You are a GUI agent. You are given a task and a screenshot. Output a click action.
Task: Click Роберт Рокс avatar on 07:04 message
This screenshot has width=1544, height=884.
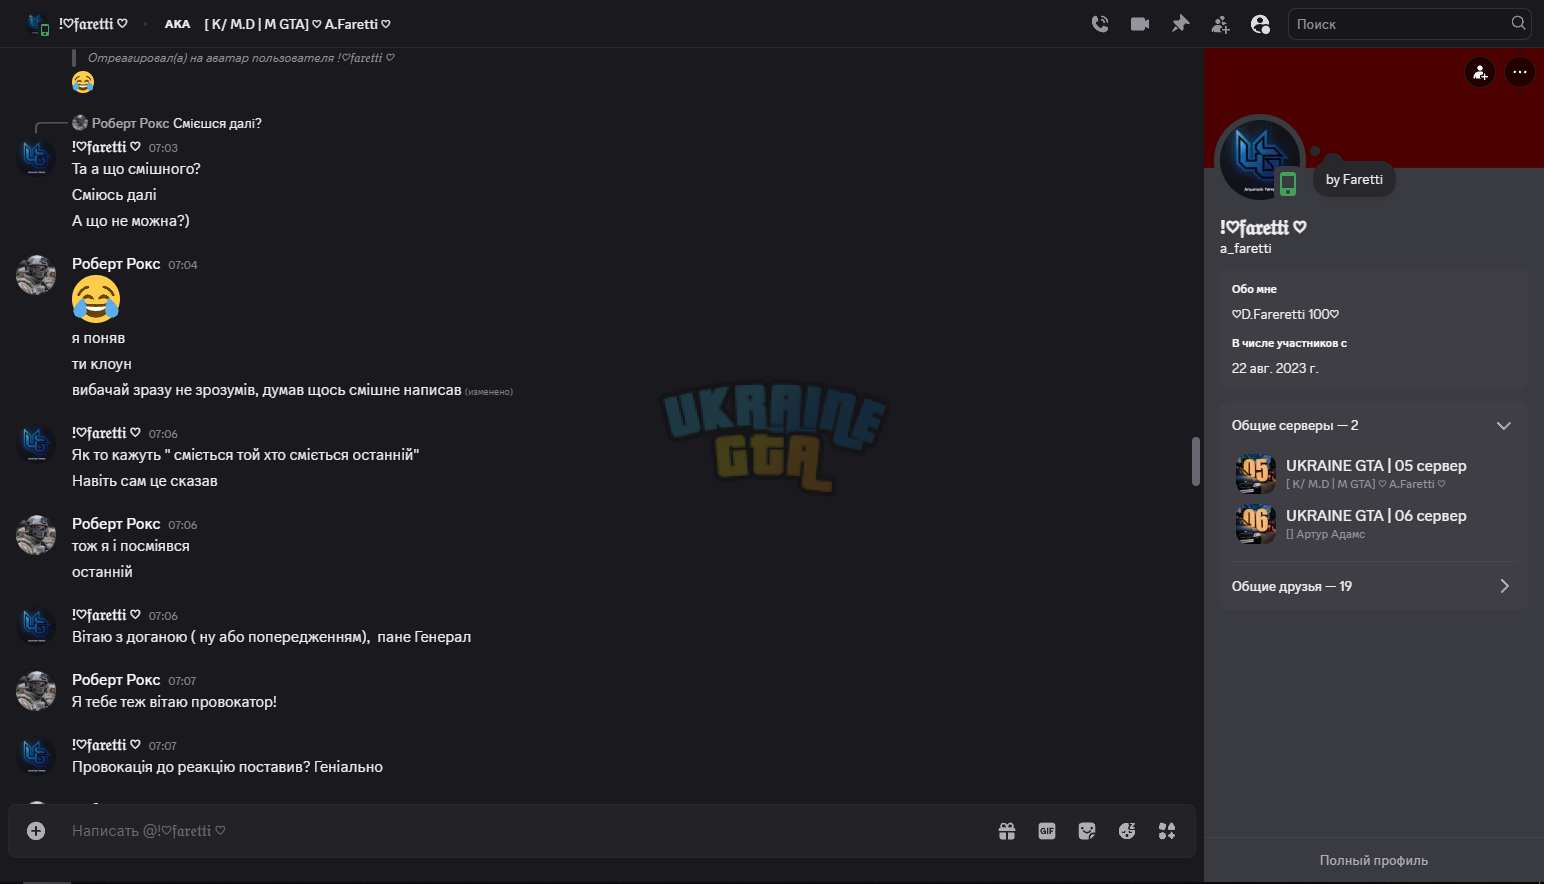pyautogui.click(x=36, y=275)
